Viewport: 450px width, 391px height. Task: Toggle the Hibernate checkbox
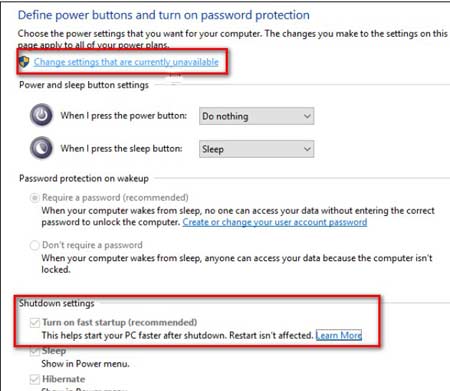(x=35, y=379)
